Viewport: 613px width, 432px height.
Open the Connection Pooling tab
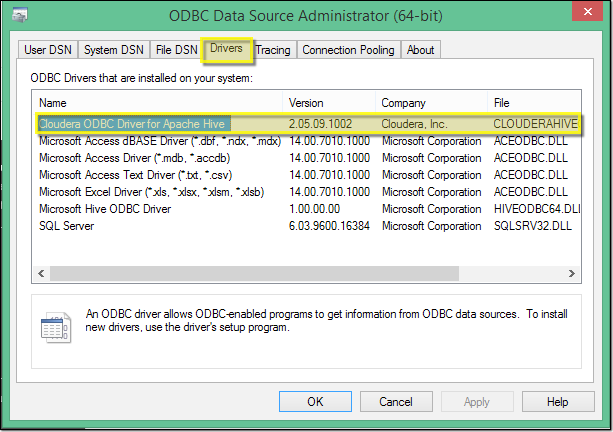[348, 50]
